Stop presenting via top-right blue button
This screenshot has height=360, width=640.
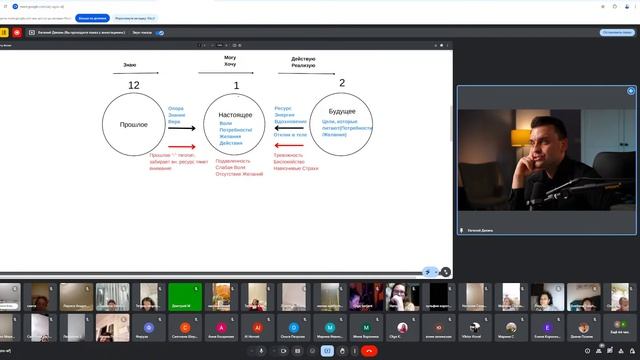tap(617, 32)
